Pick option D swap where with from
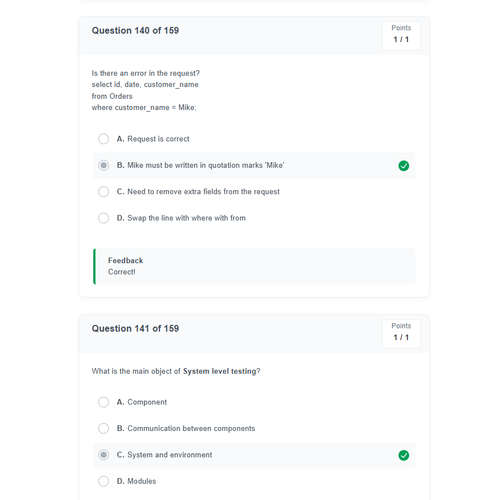 (x=103, y=218)
